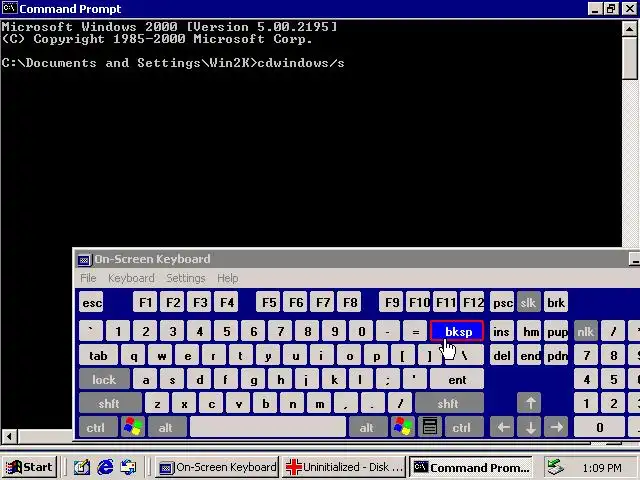Click the del delete key

[502, 355]
